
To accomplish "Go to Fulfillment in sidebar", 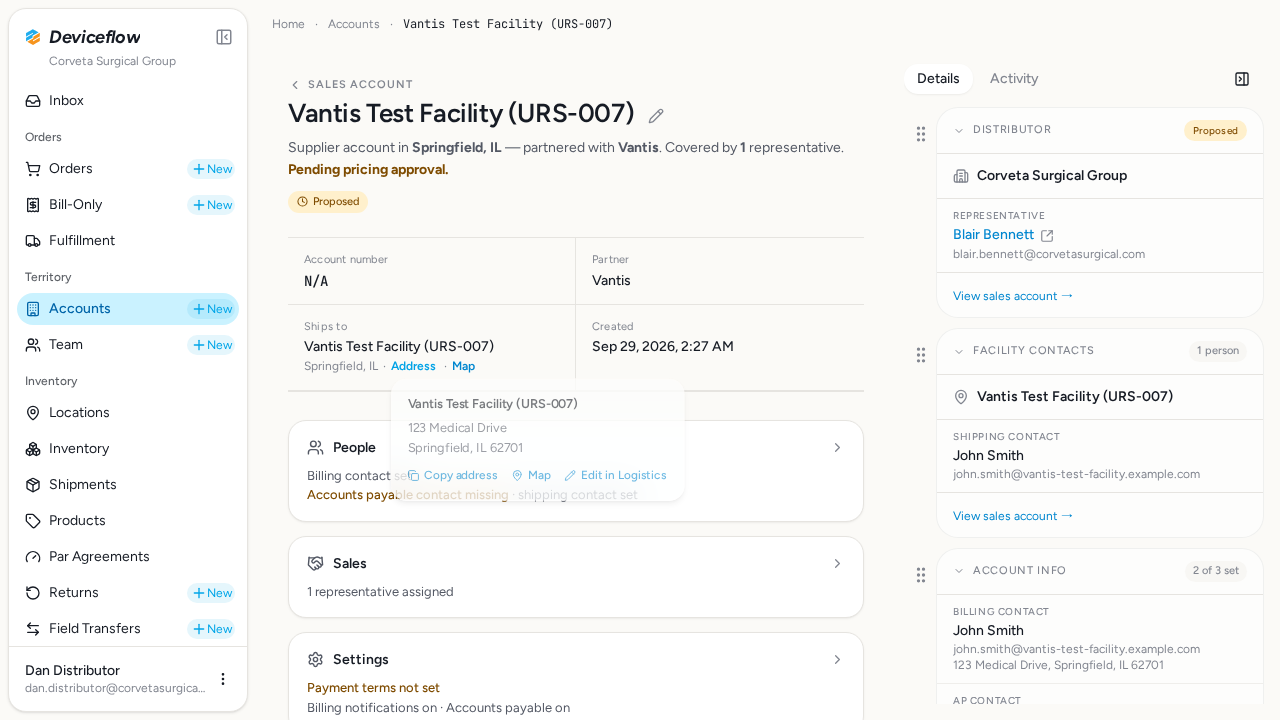I will point(128,241).
